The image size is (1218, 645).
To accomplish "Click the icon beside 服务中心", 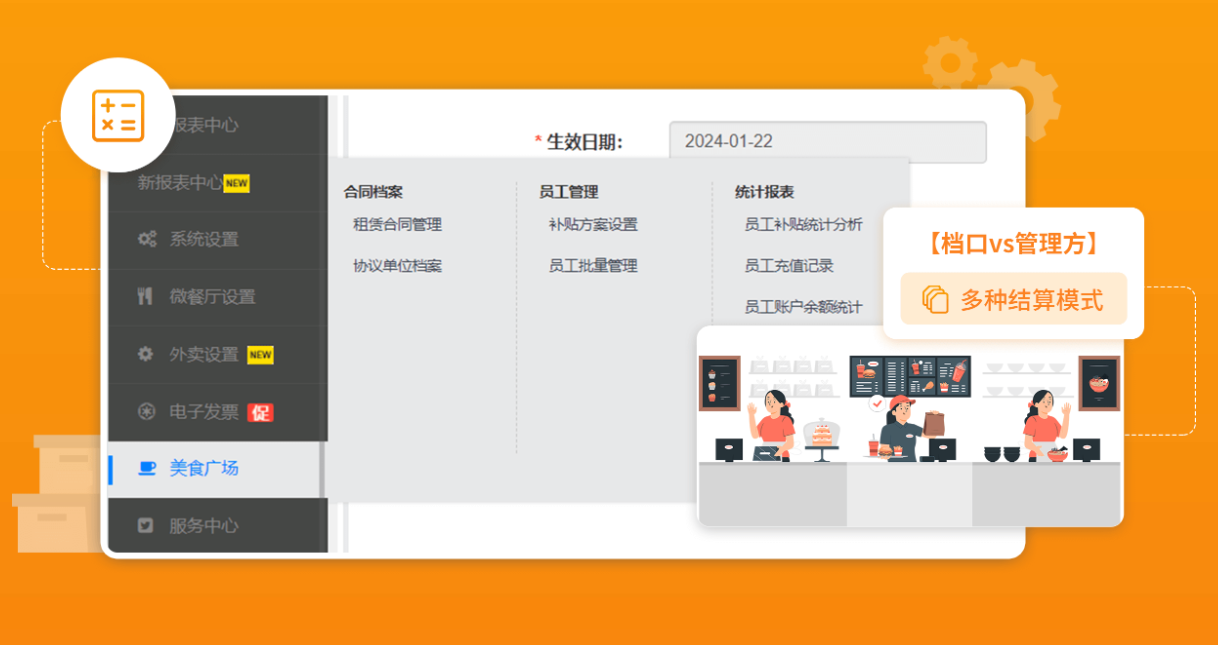I will tap(146, 525).
